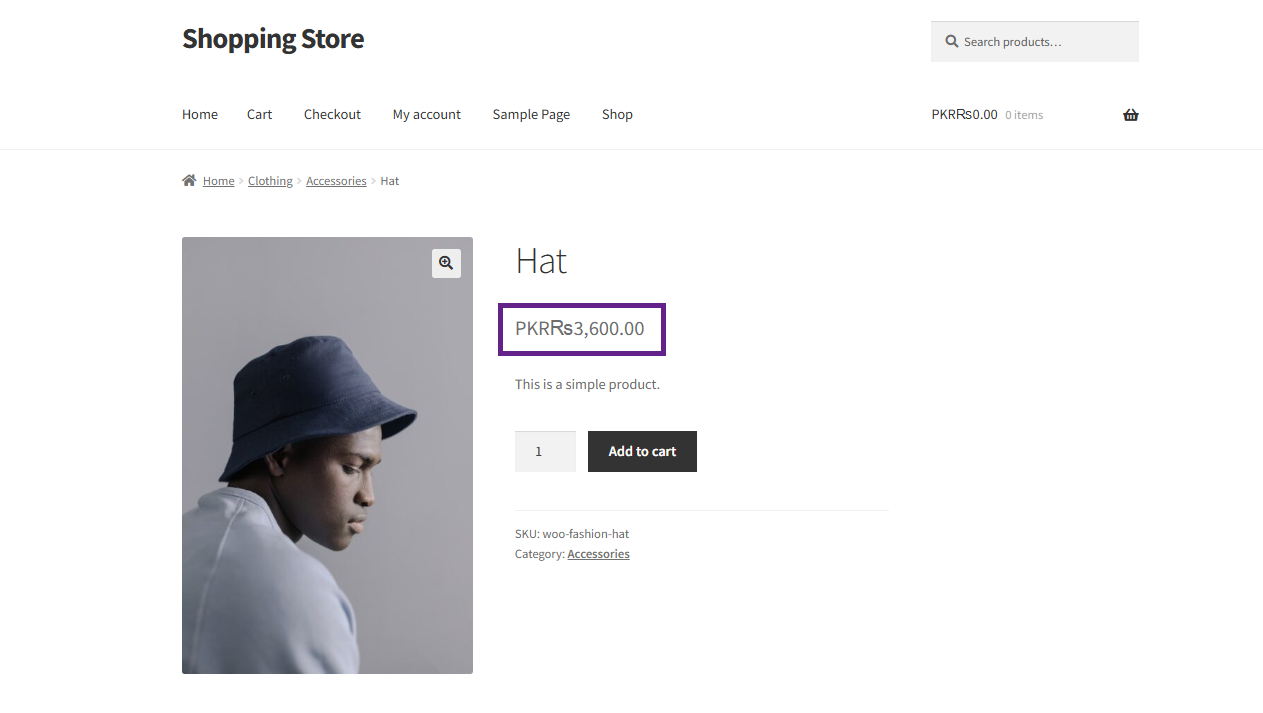Open the Hat product image
This screenshot has height=713, width=1263.
[327, 455]
